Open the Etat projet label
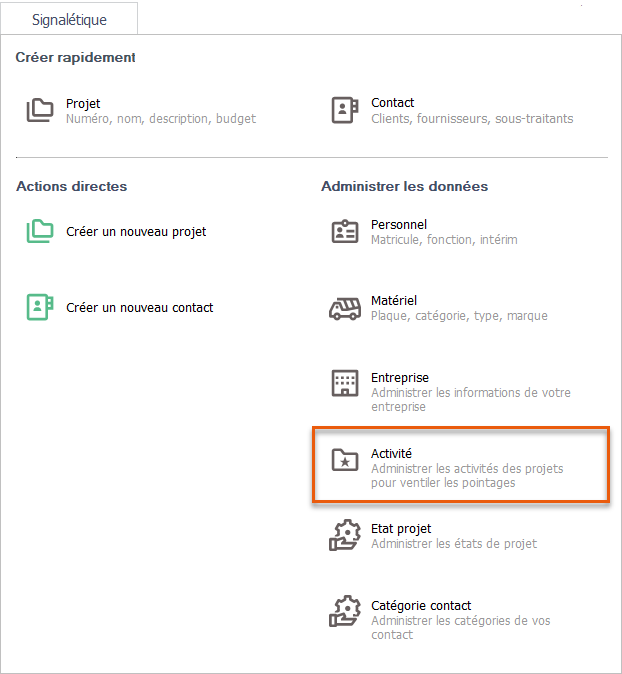This screenshot has height=674, width=622. click(401, 529)
